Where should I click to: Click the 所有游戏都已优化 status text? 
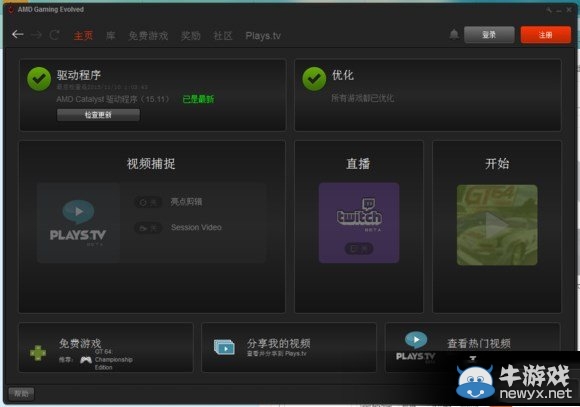pos(362,98)
